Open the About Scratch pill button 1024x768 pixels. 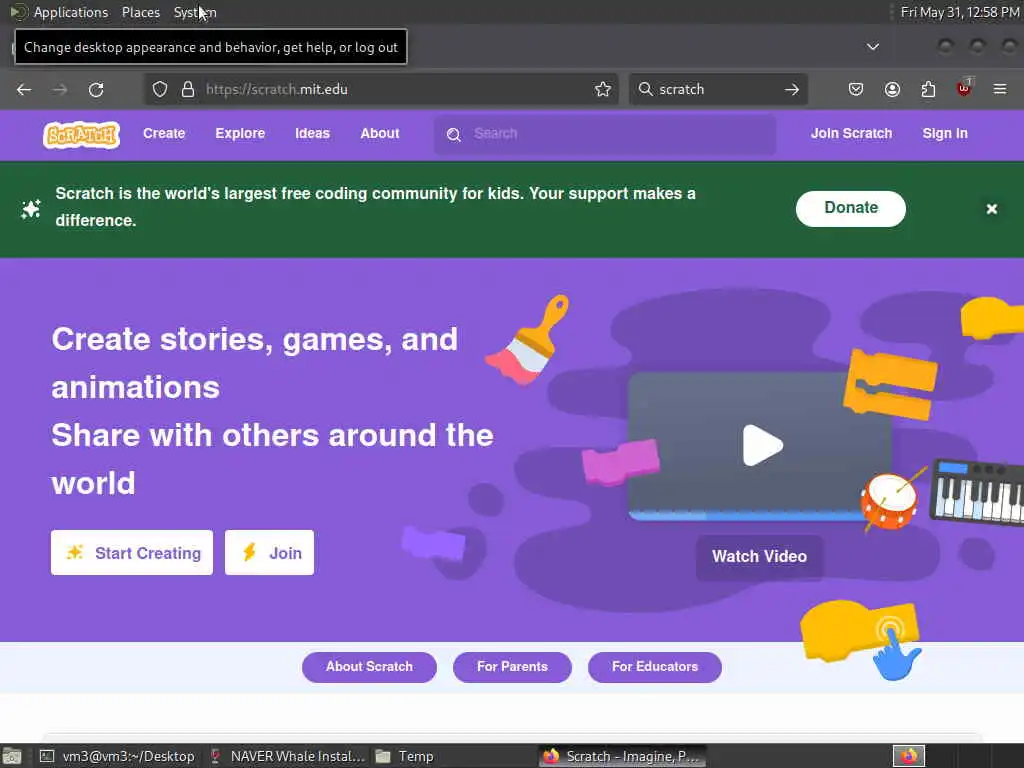pos(369,667)
